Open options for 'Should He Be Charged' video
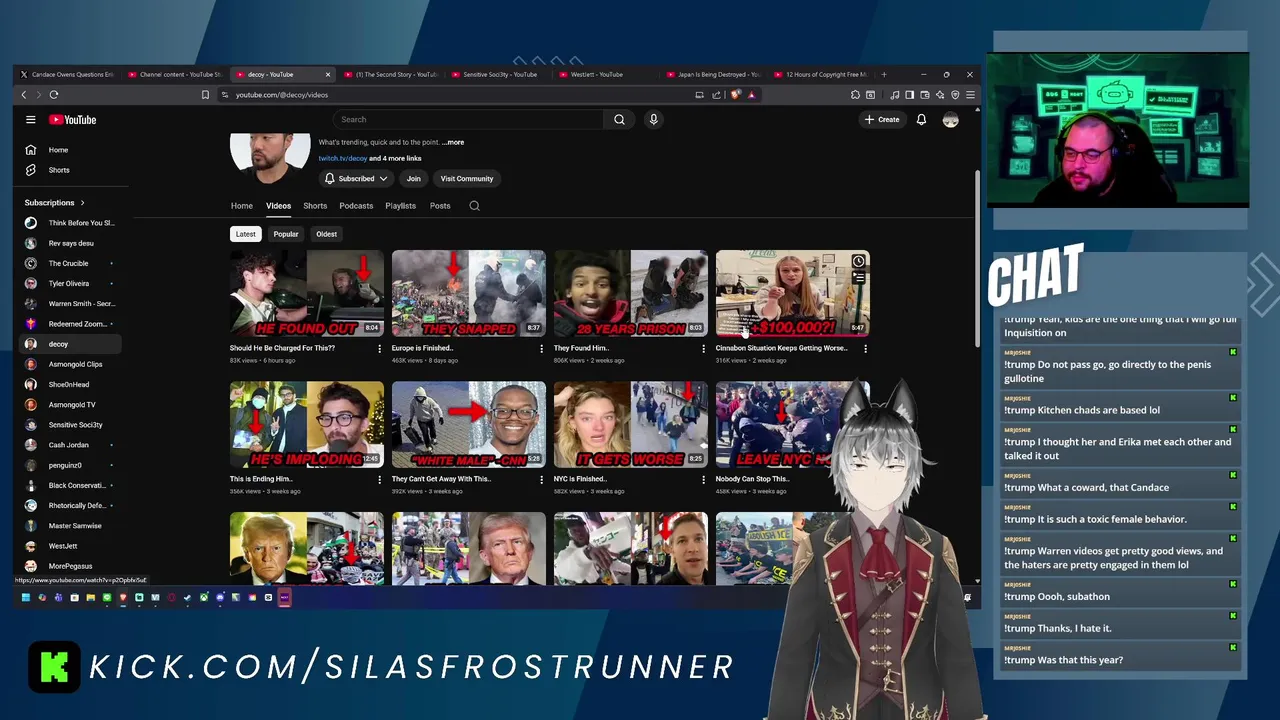This screenshot has height=720, width=1280. click(379, 349)
